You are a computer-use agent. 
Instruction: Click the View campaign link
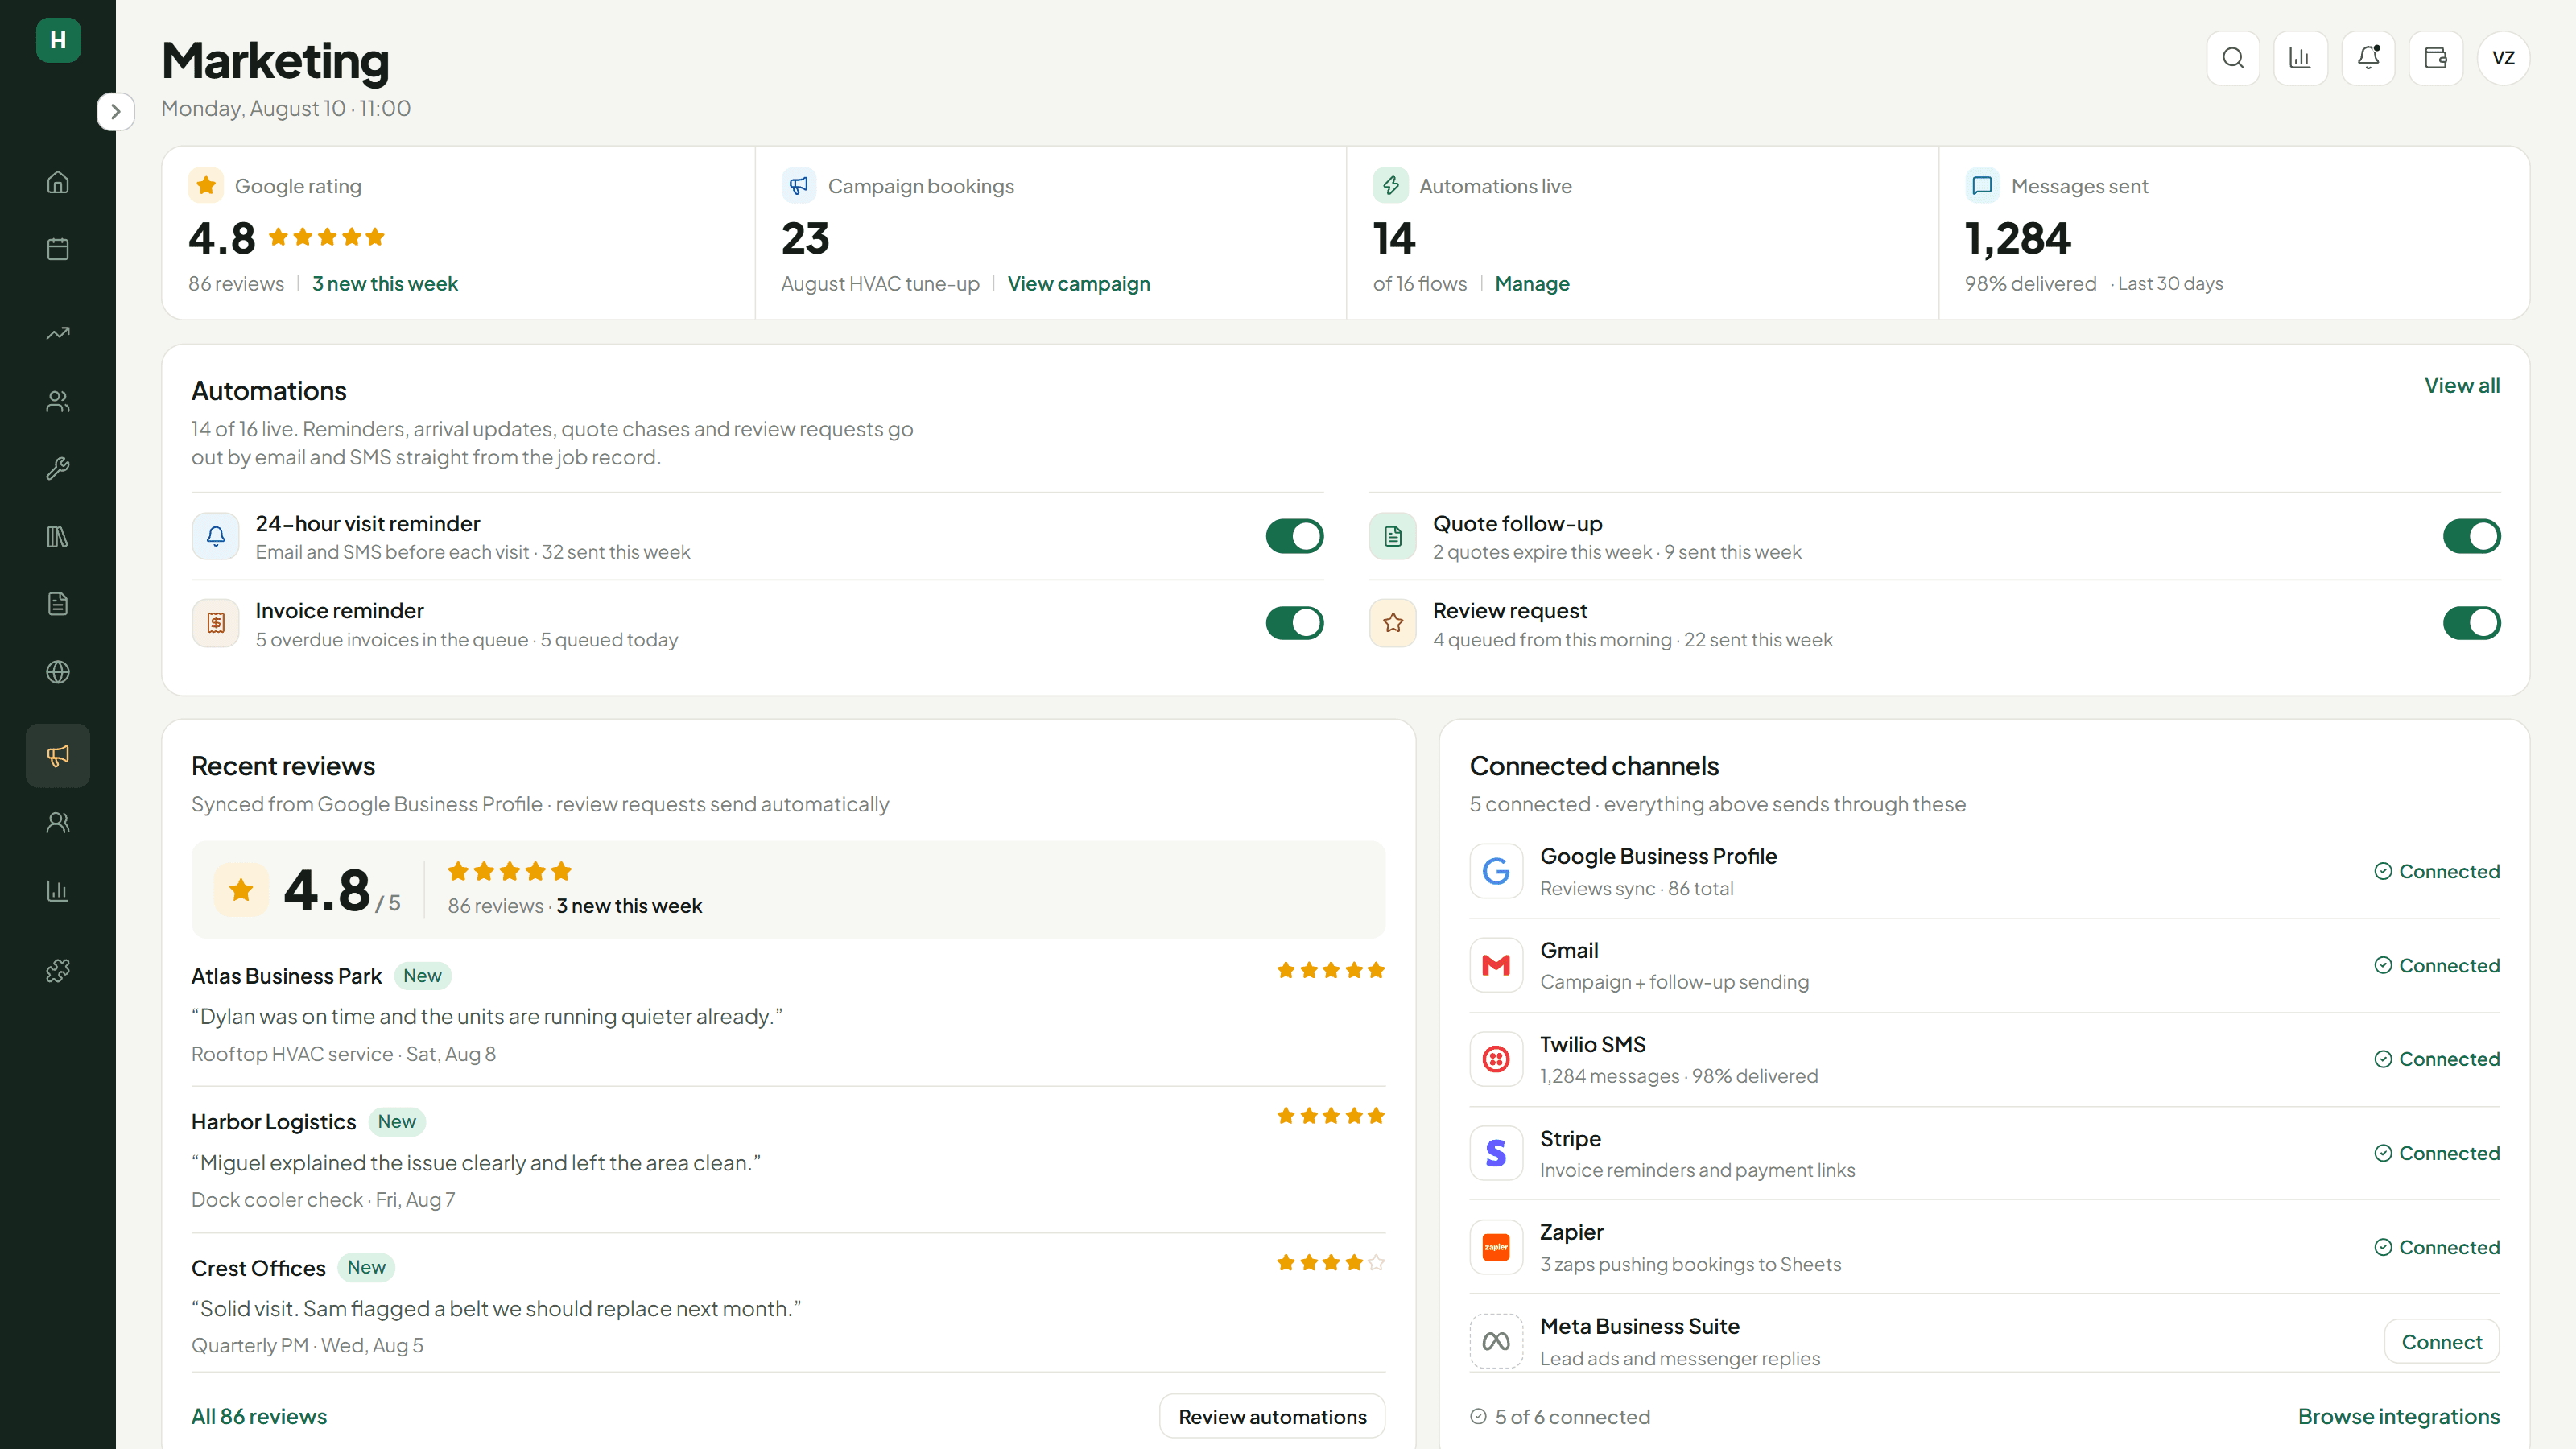click(x=1078, y=284)
